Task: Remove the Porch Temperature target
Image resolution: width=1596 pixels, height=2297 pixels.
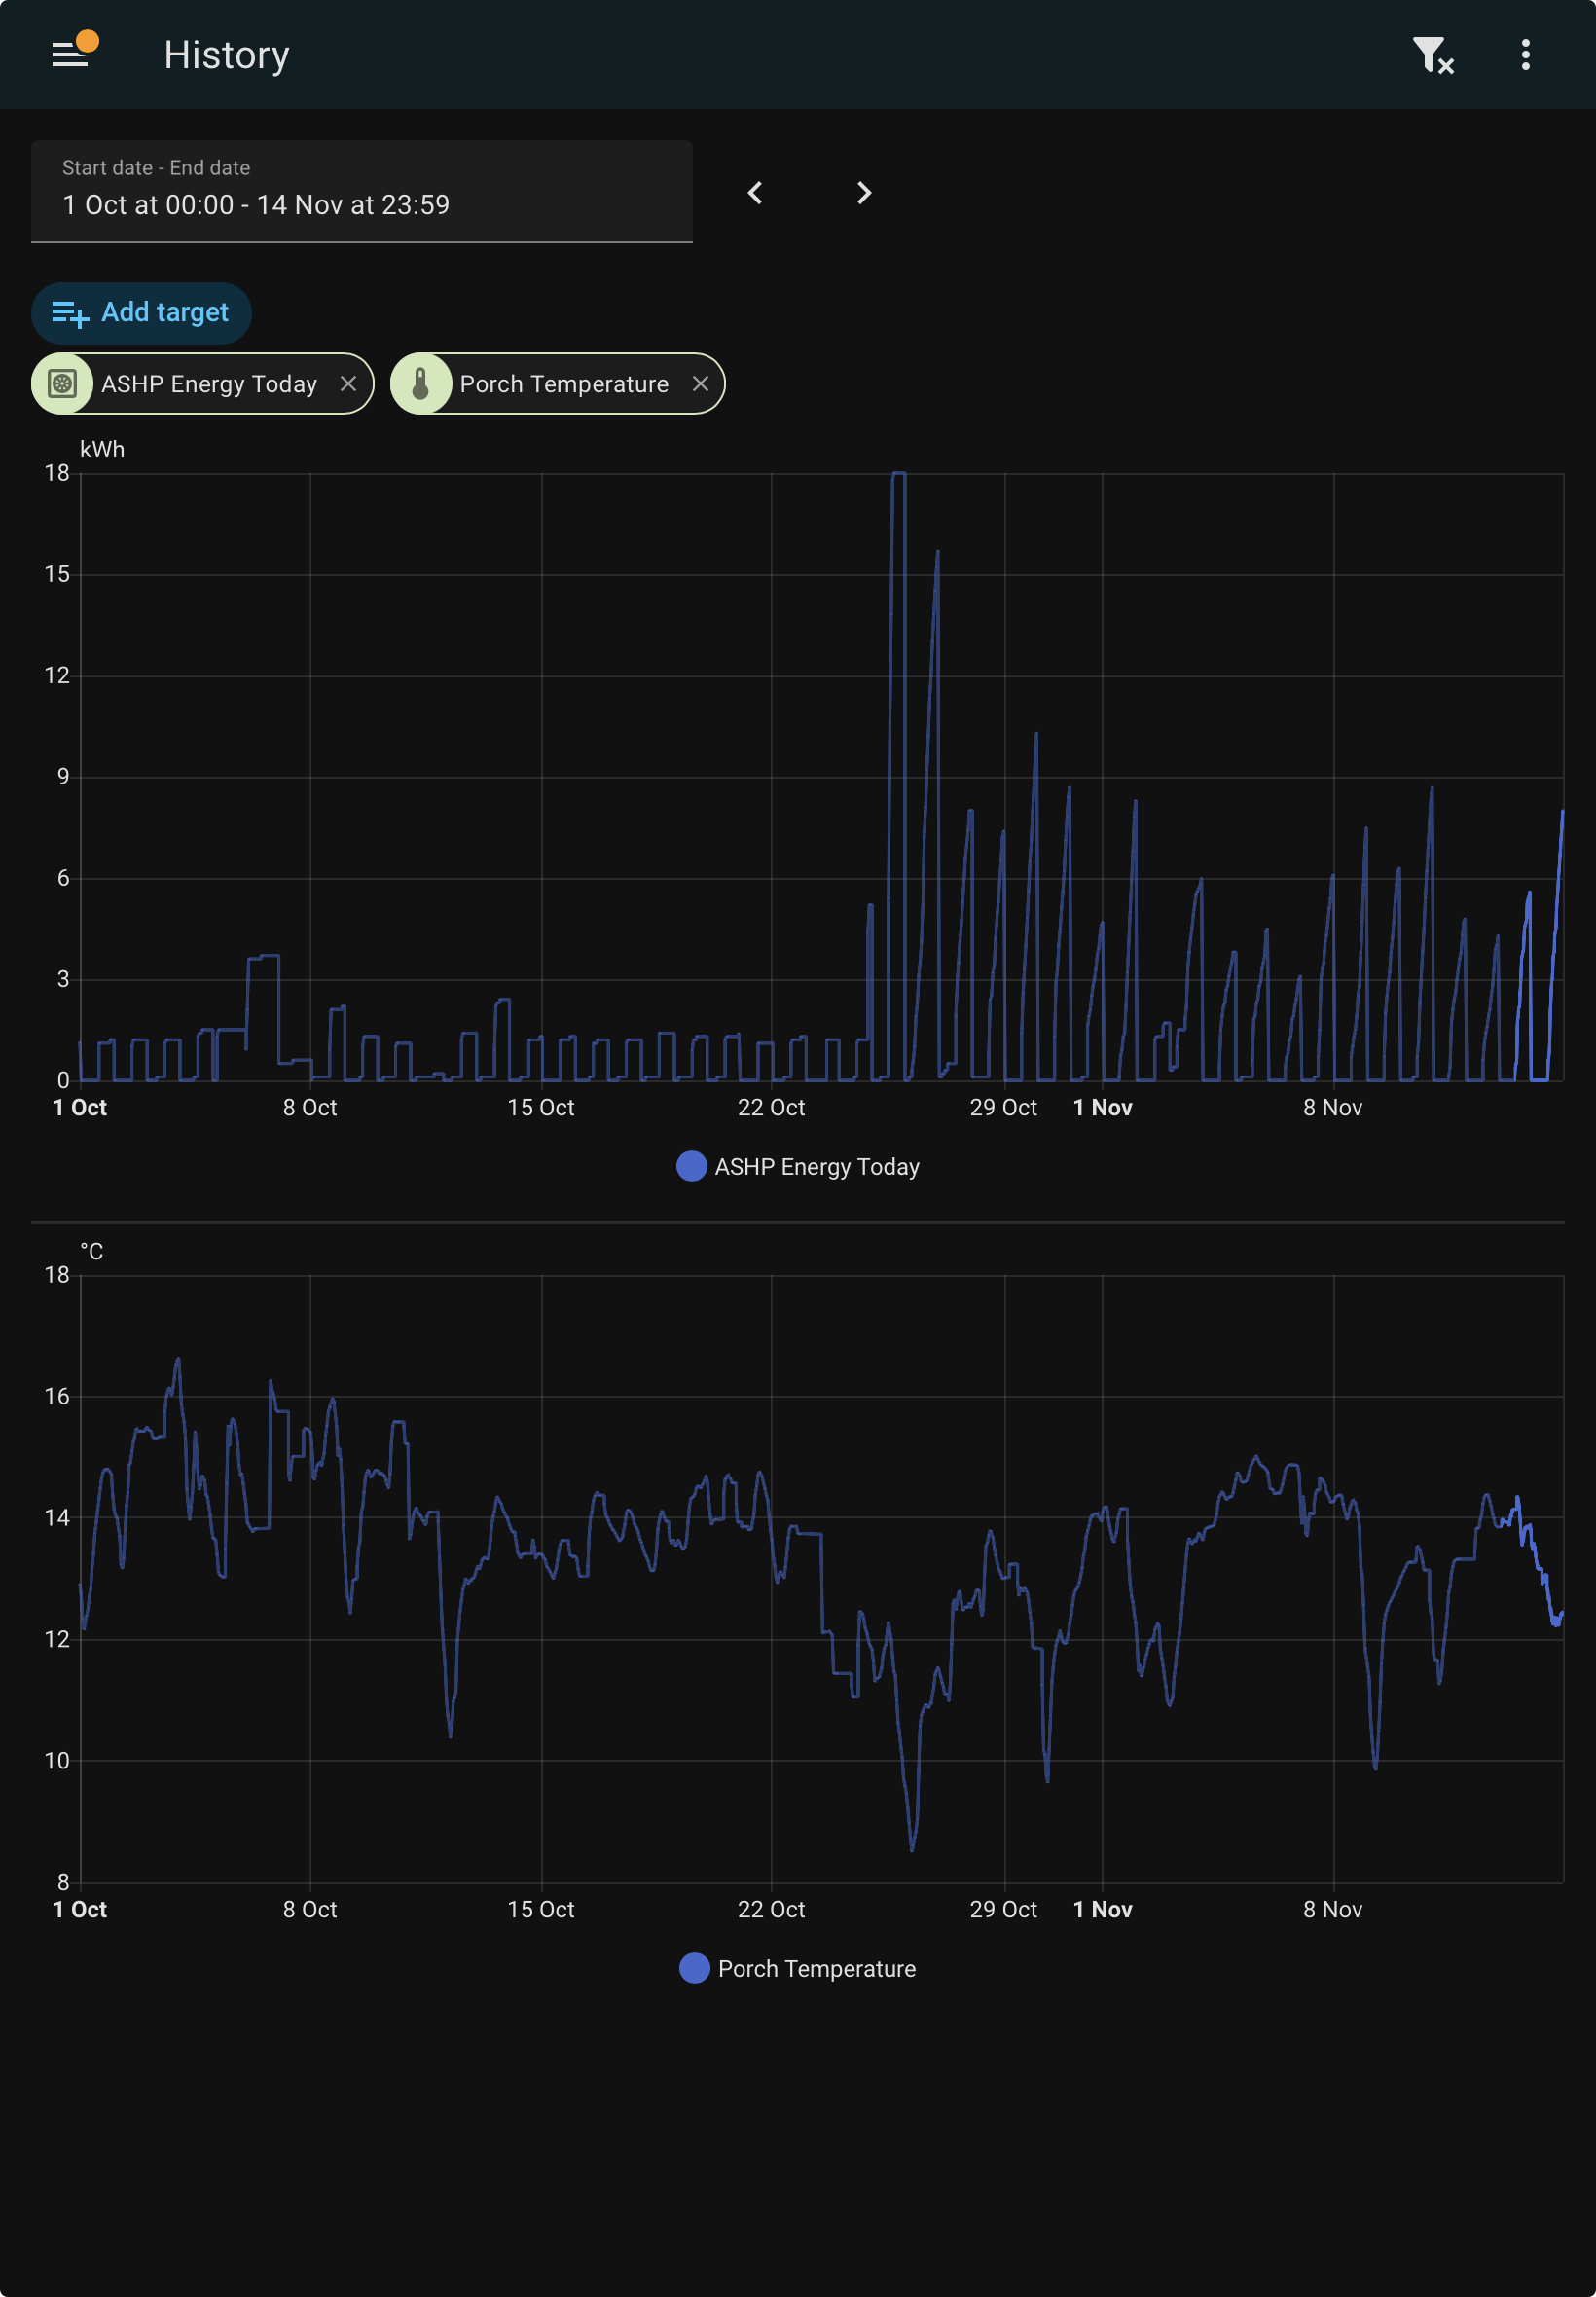Action: [700, 384]
